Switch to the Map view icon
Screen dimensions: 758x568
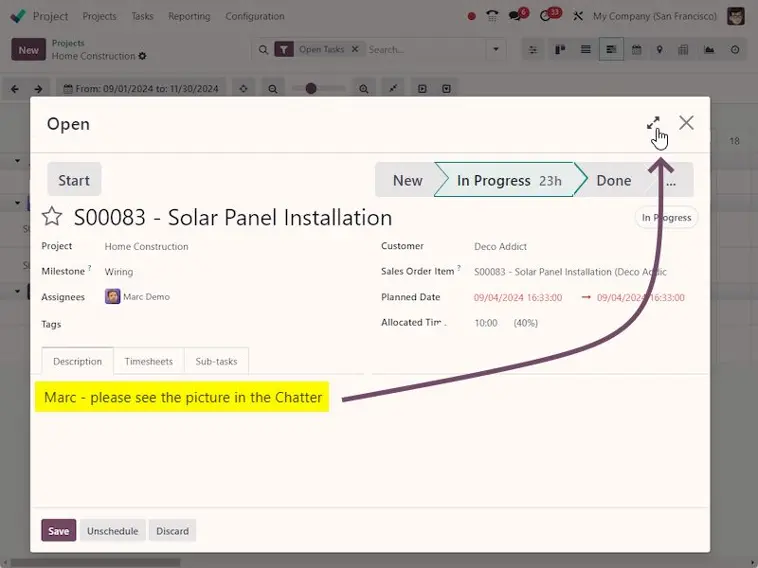pos(660,50)
